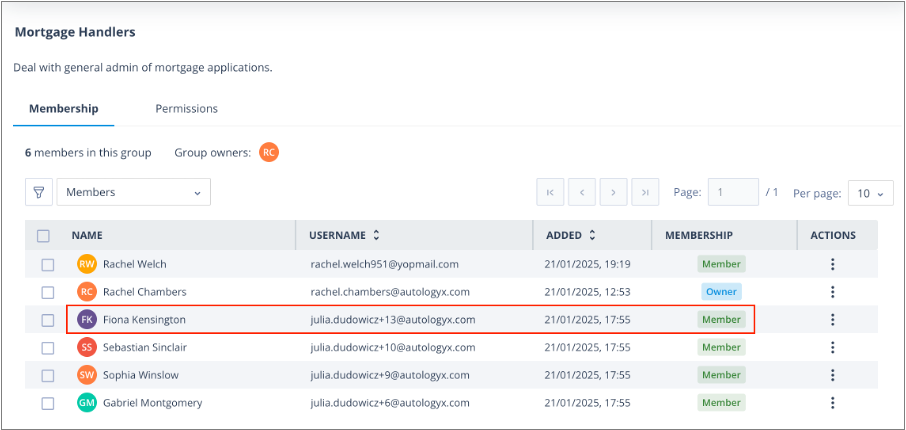The image size is (906, 430).
Task: Go to first page arrow button
Action: (x=550, y=192)
